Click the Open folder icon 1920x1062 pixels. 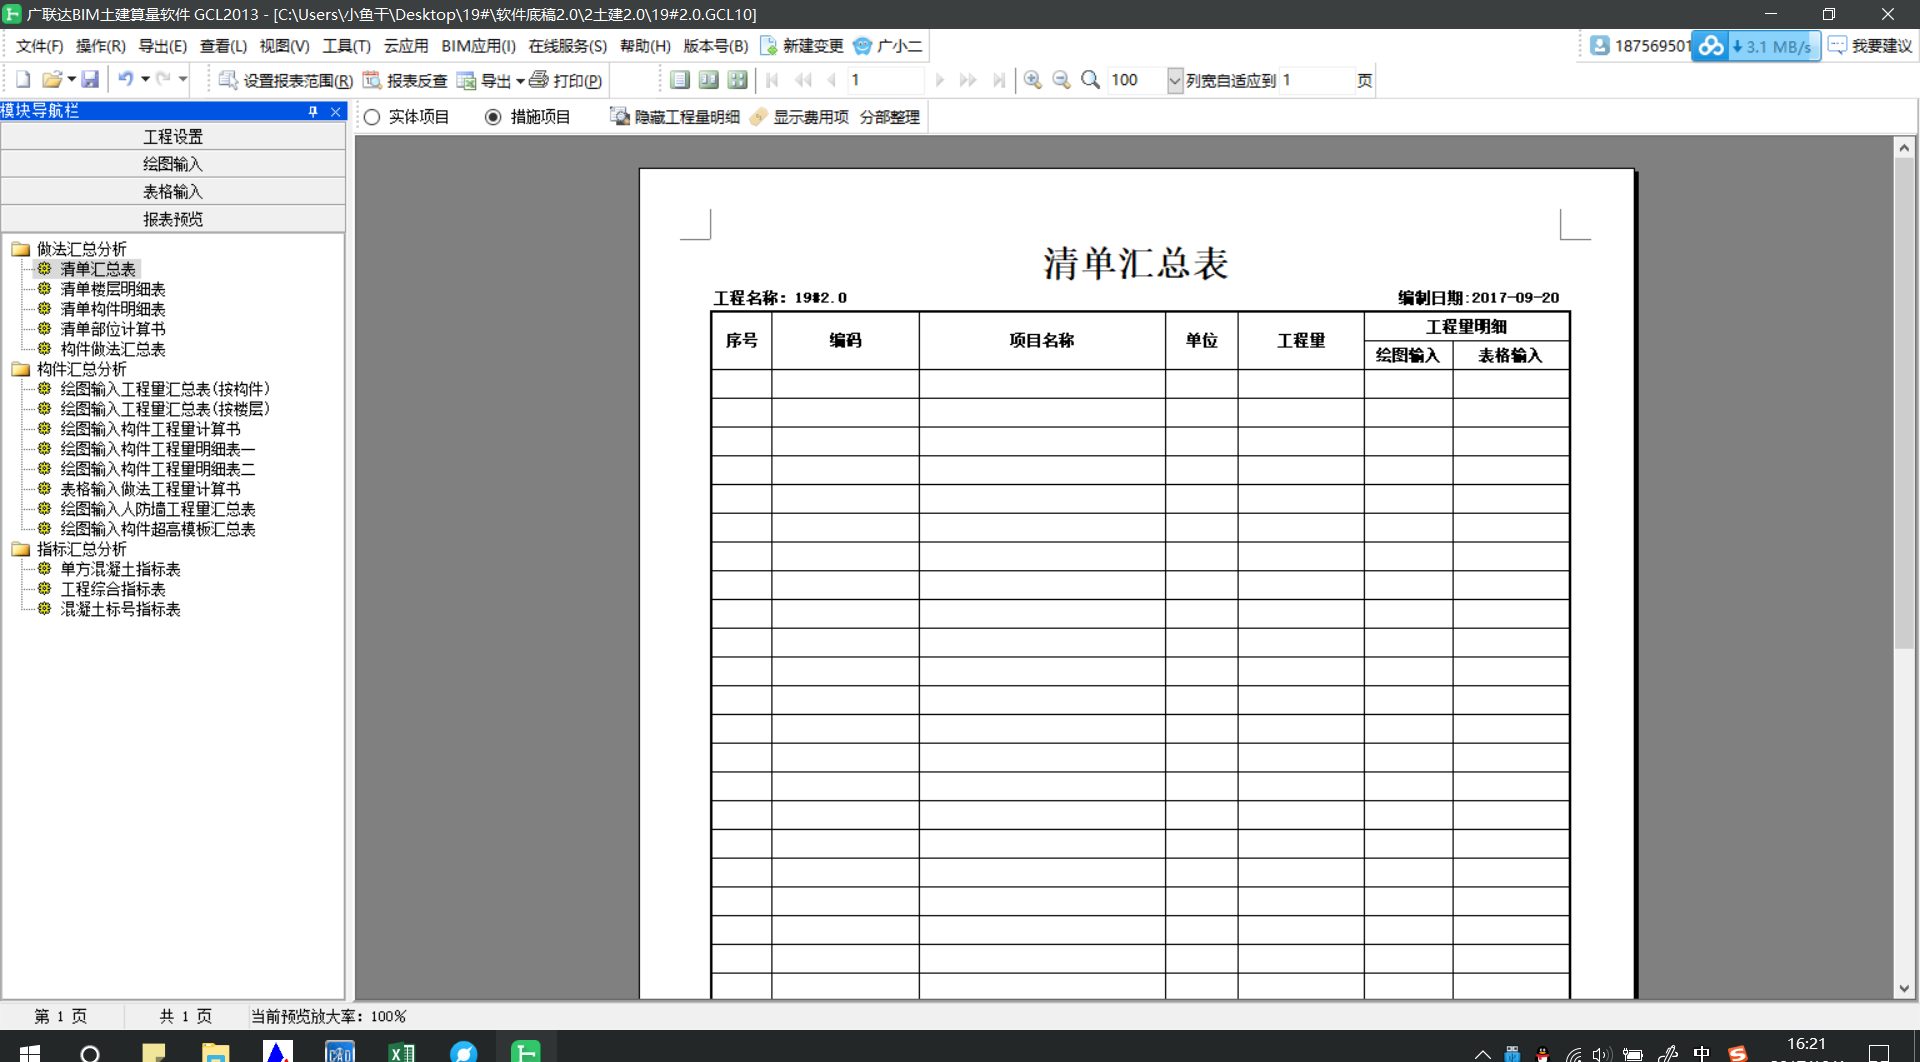[x=52, y=80]
